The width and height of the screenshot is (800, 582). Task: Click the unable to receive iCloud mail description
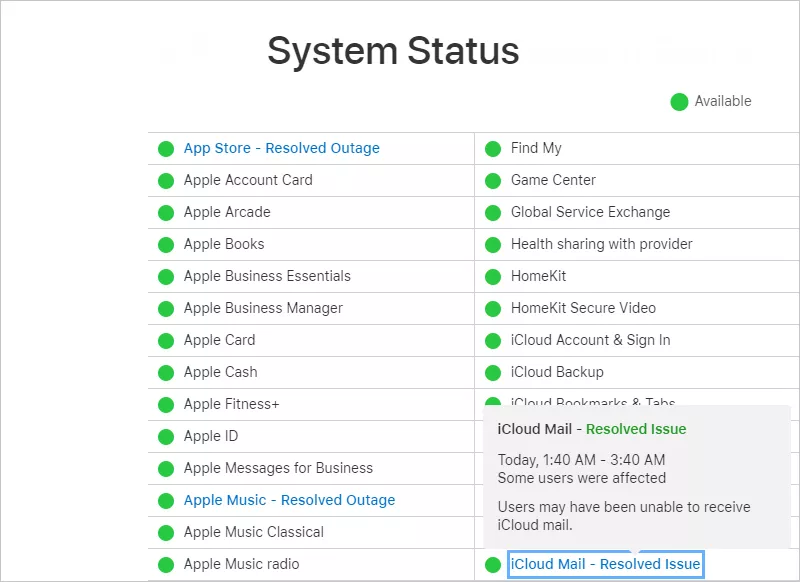(x=624, y=516)
